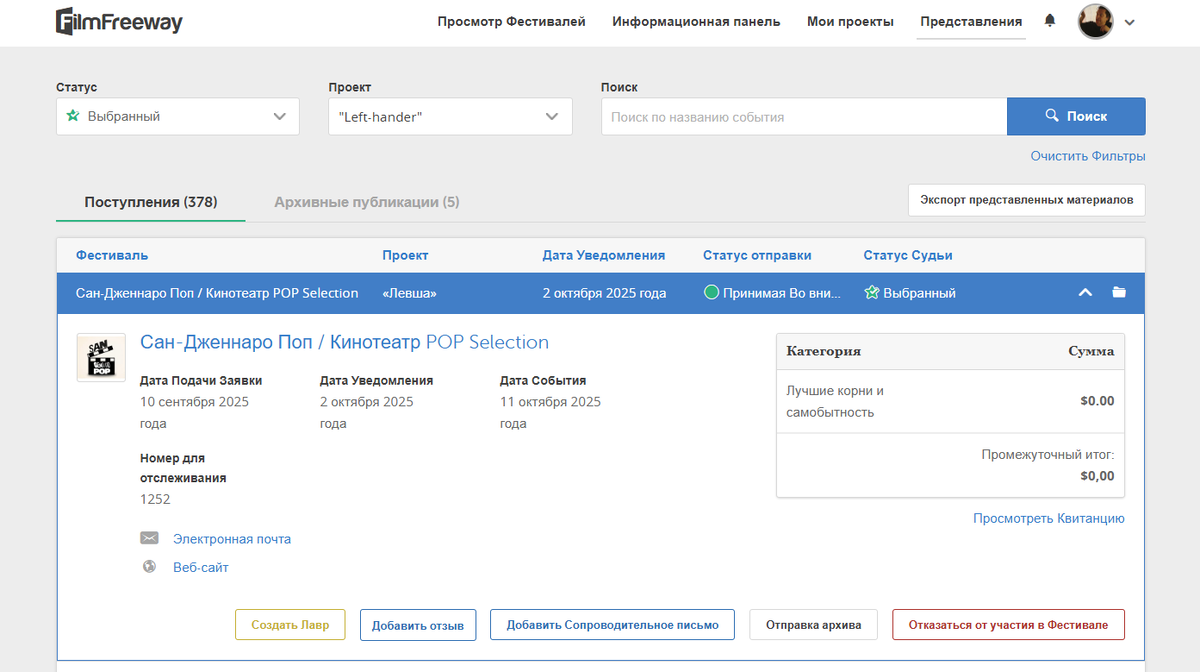Viewport: 1200px width, 672px height.
Task: Sort by Статус отправки column header
Action: click(x=757, y=255)
